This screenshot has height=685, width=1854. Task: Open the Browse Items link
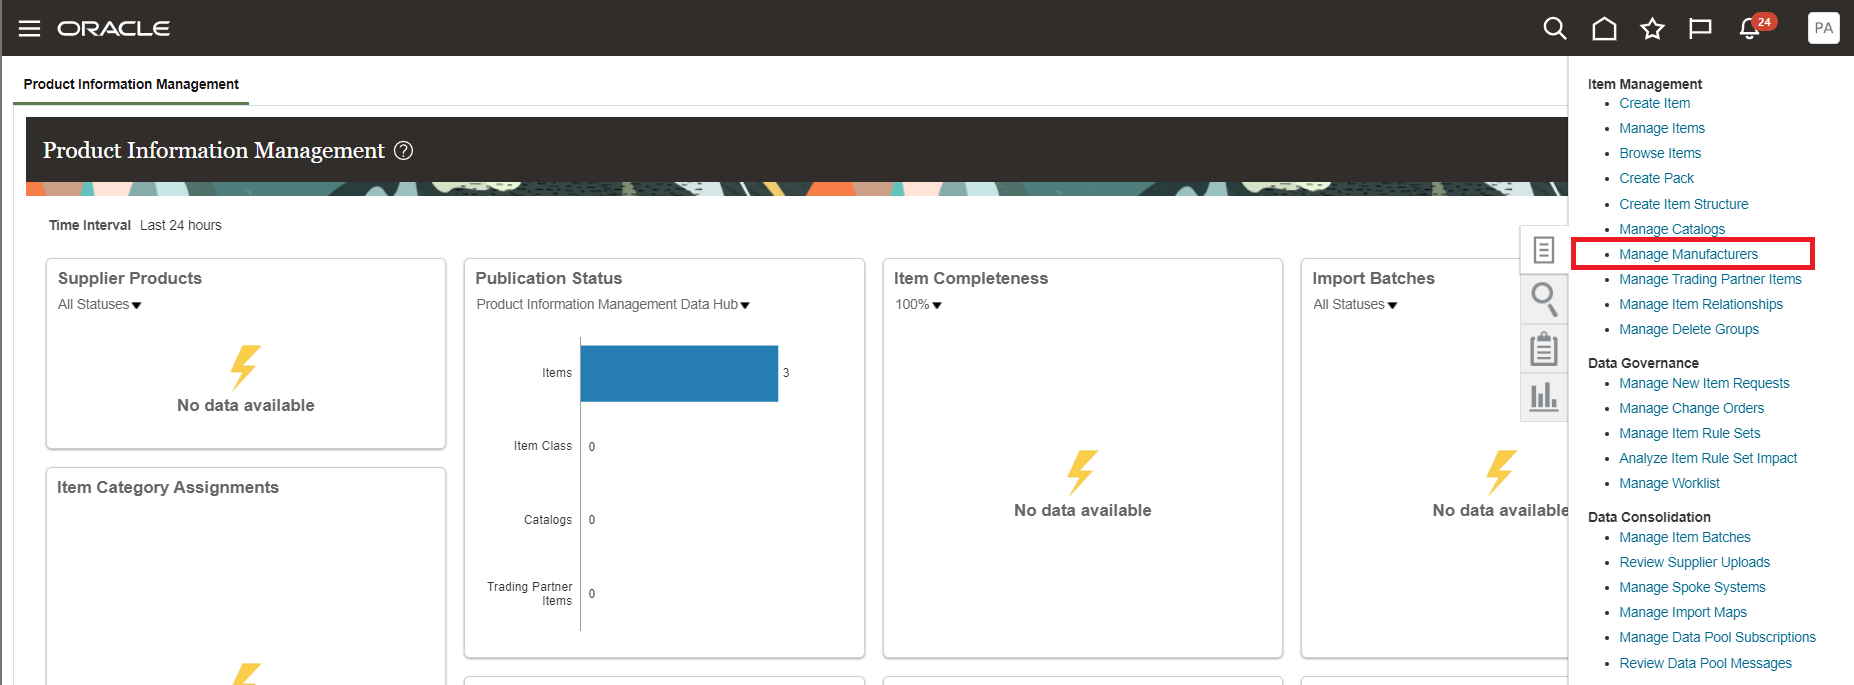coord(1660,153)
